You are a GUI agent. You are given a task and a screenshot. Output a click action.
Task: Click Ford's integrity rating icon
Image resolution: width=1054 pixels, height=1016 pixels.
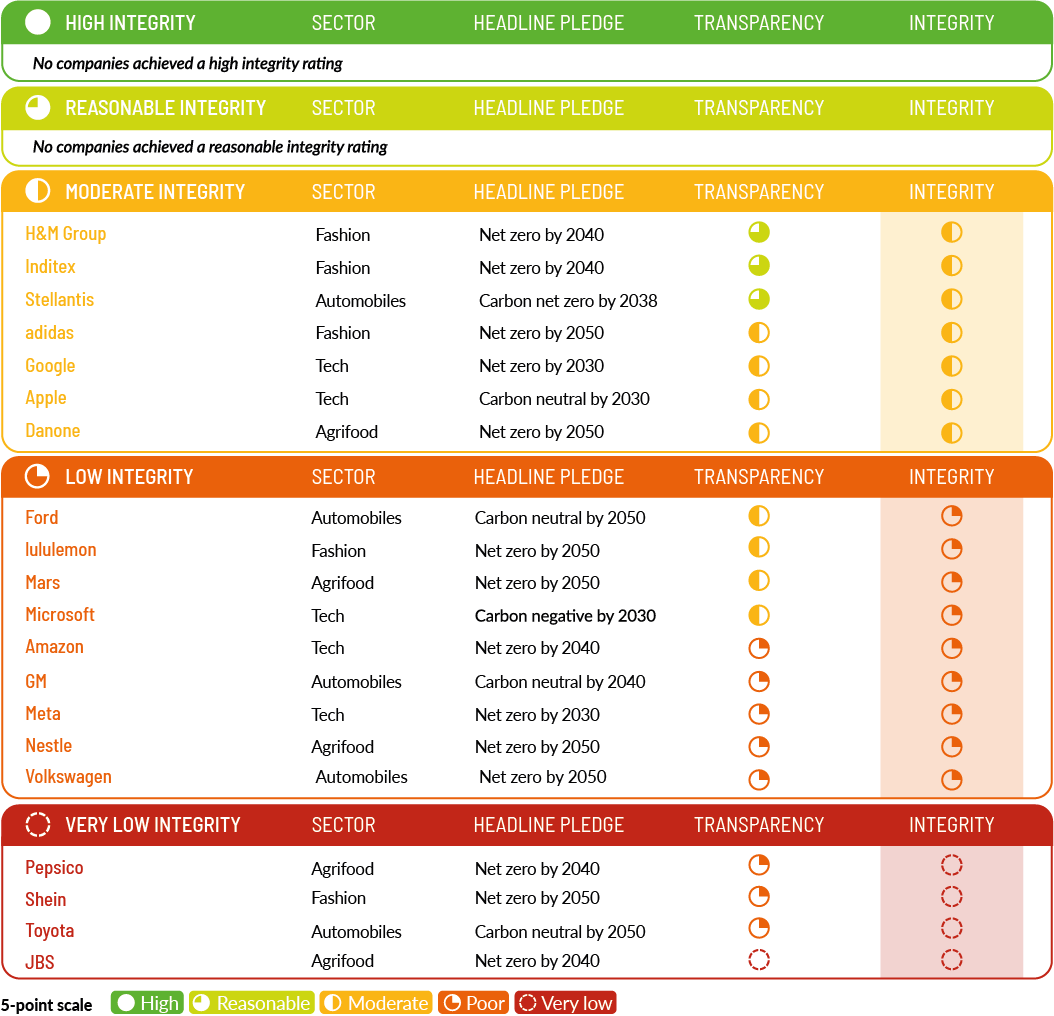(951, 516)
